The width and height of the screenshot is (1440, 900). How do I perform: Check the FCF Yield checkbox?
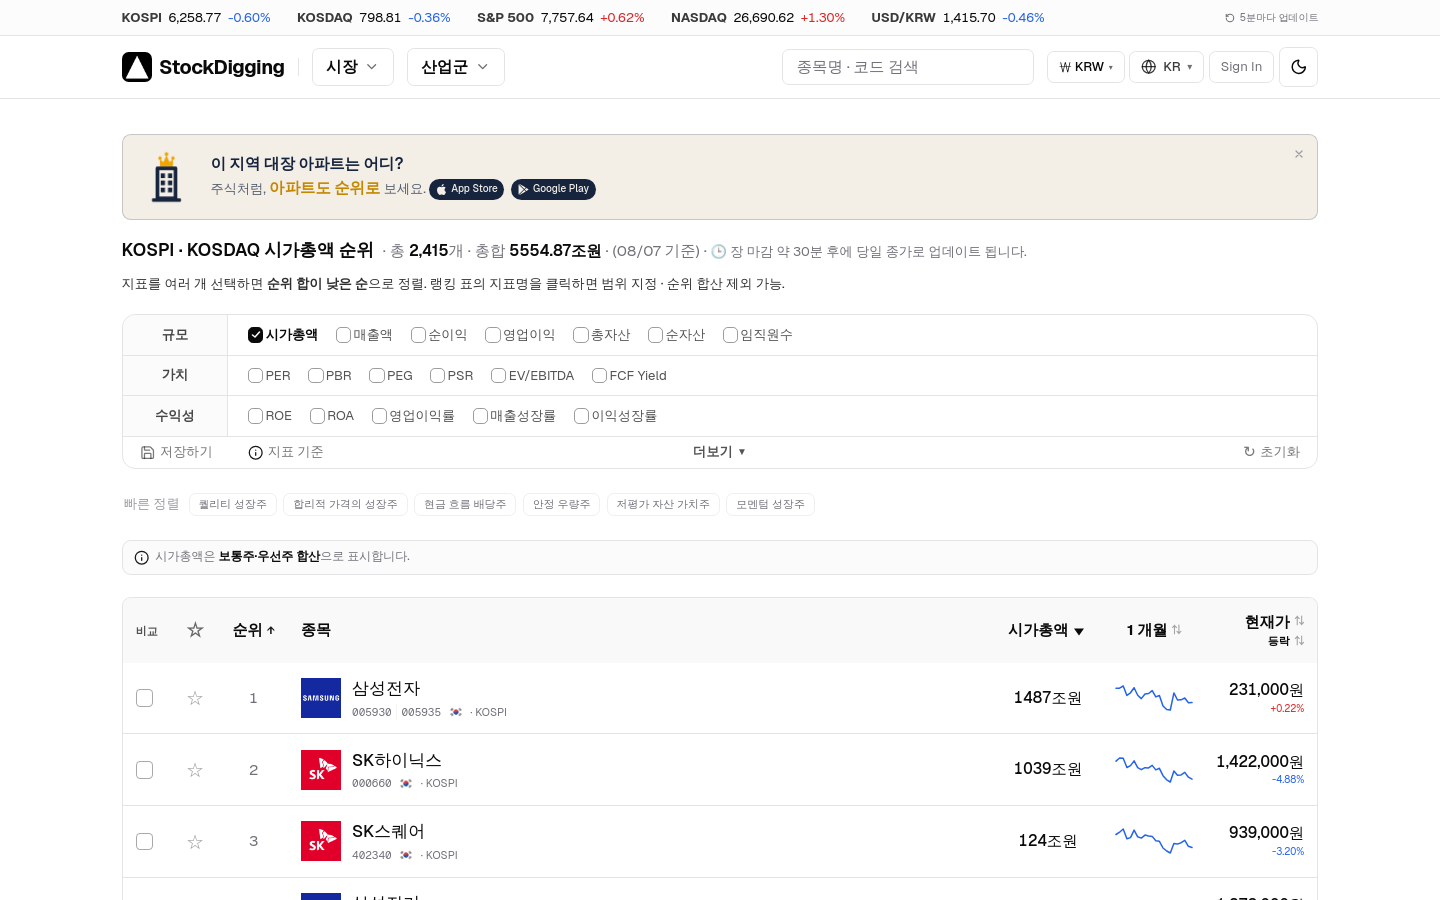pyautogui.click(x=599, y=375)
